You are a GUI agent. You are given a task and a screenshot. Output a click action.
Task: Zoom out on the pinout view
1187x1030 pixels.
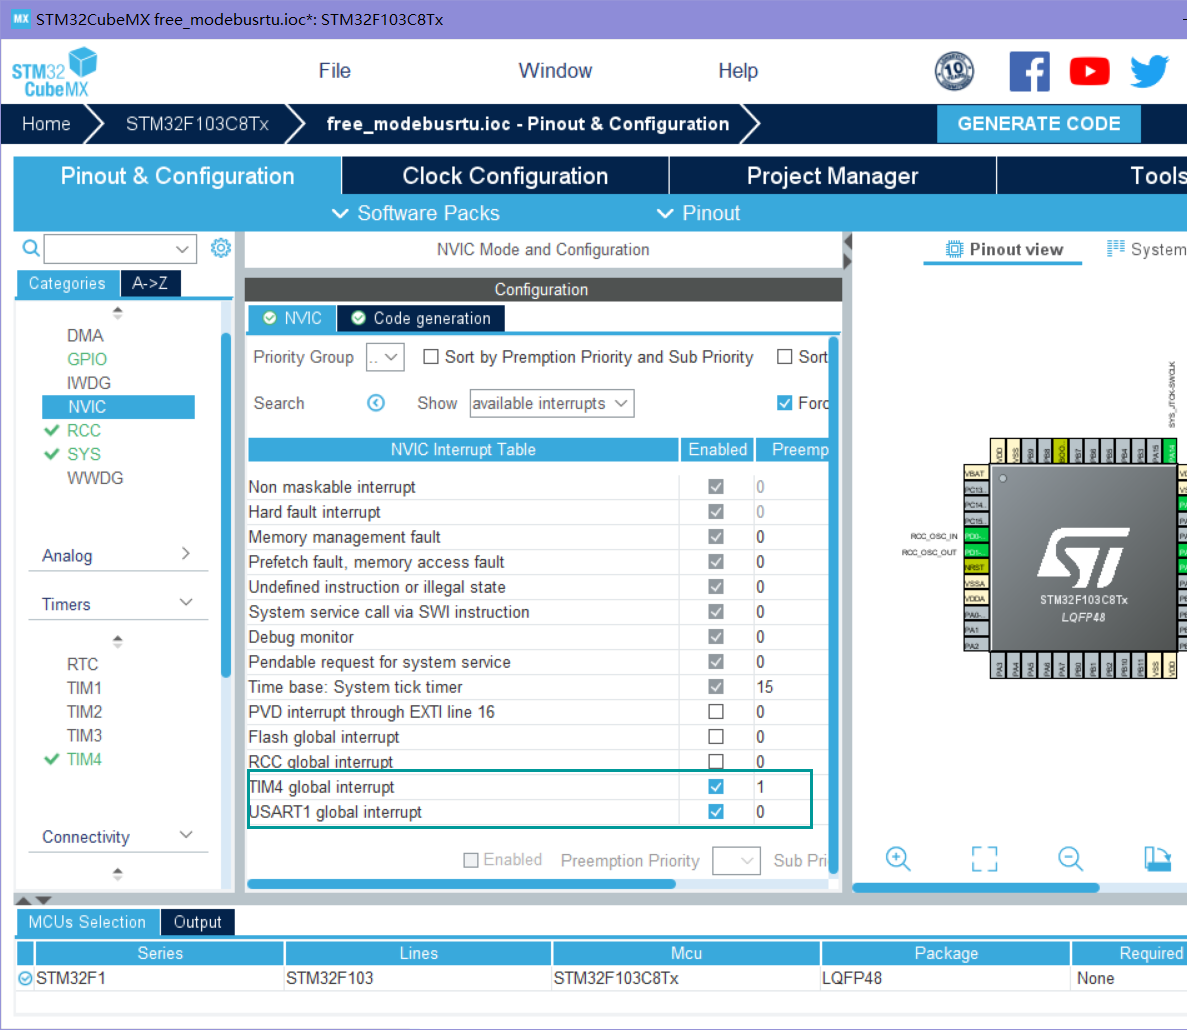pyautogui.click(x=1070, y=858)
